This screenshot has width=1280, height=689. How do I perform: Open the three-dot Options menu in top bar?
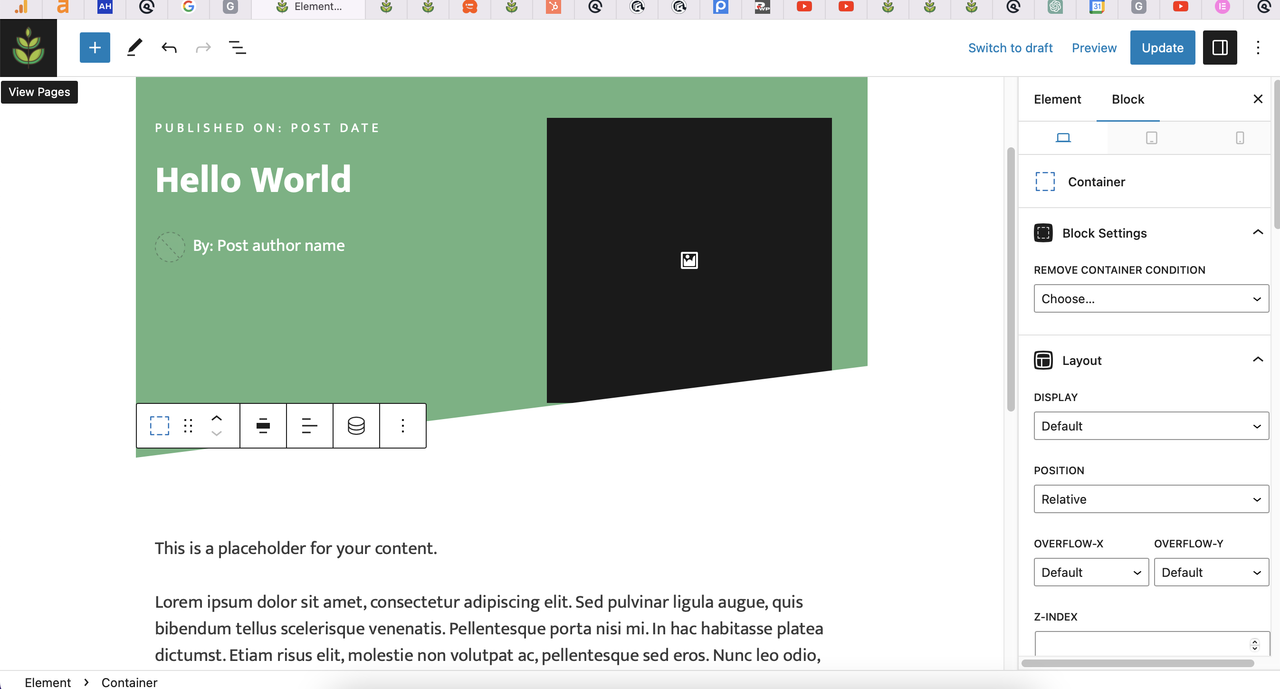click(x=1258, y=47)
